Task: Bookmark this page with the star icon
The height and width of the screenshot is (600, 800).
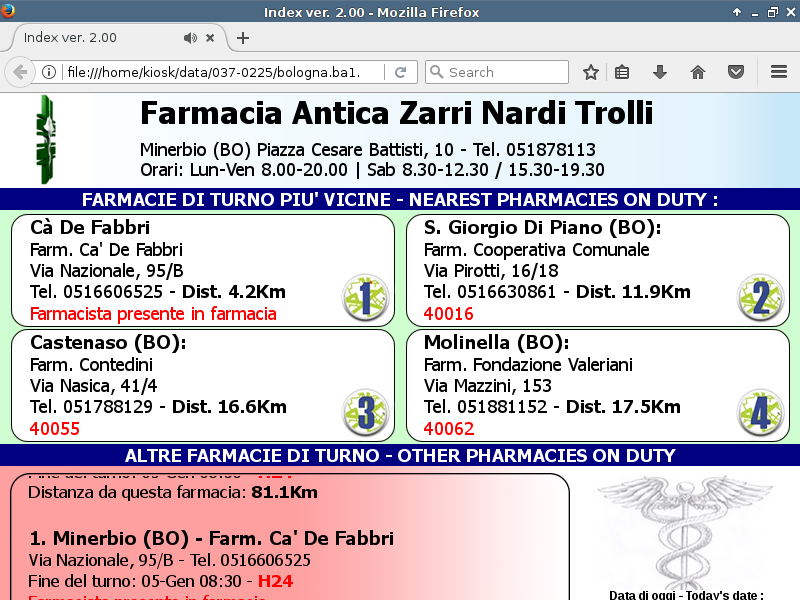Action: coord(591,72)
